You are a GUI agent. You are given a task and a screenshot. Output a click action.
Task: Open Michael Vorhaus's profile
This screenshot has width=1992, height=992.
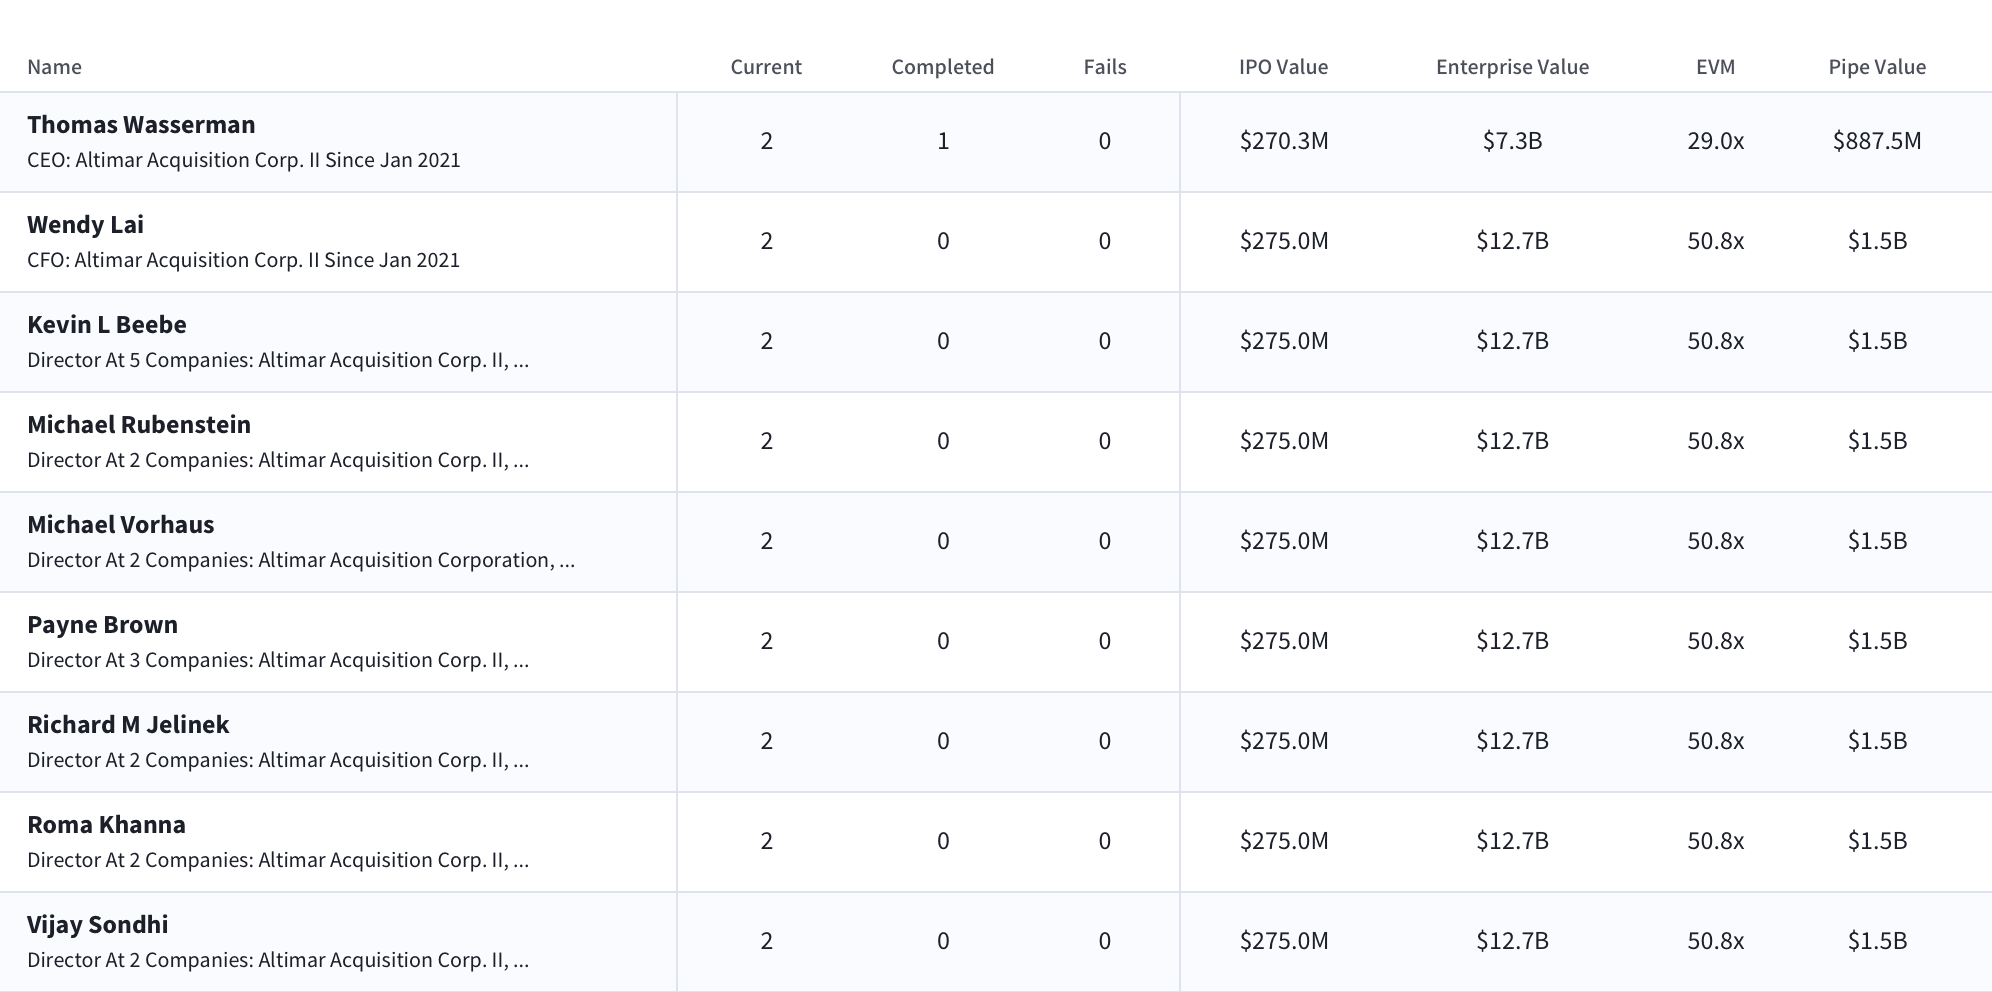click(121, 525)
